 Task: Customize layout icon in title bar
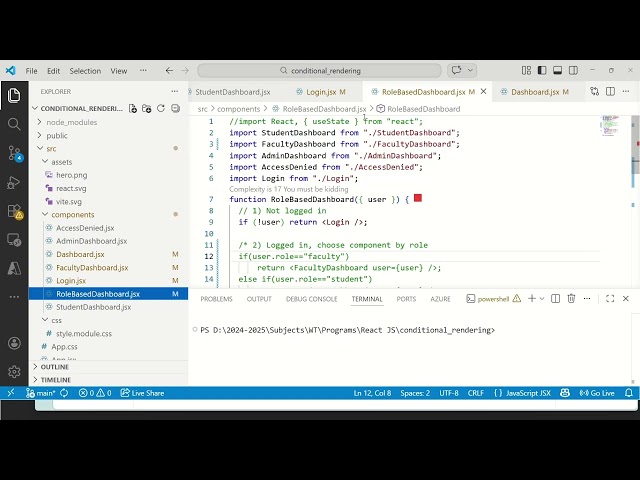coord(527,71)
